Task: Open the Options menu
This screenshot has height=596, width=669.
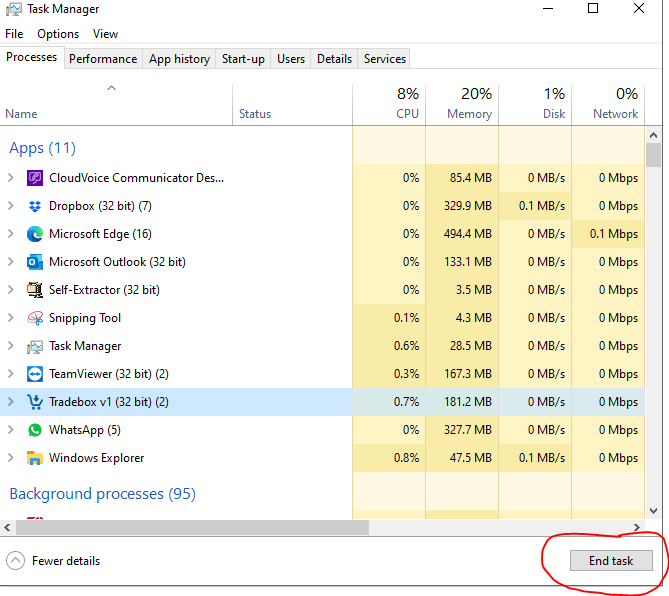Action: (x=58, y=34)
